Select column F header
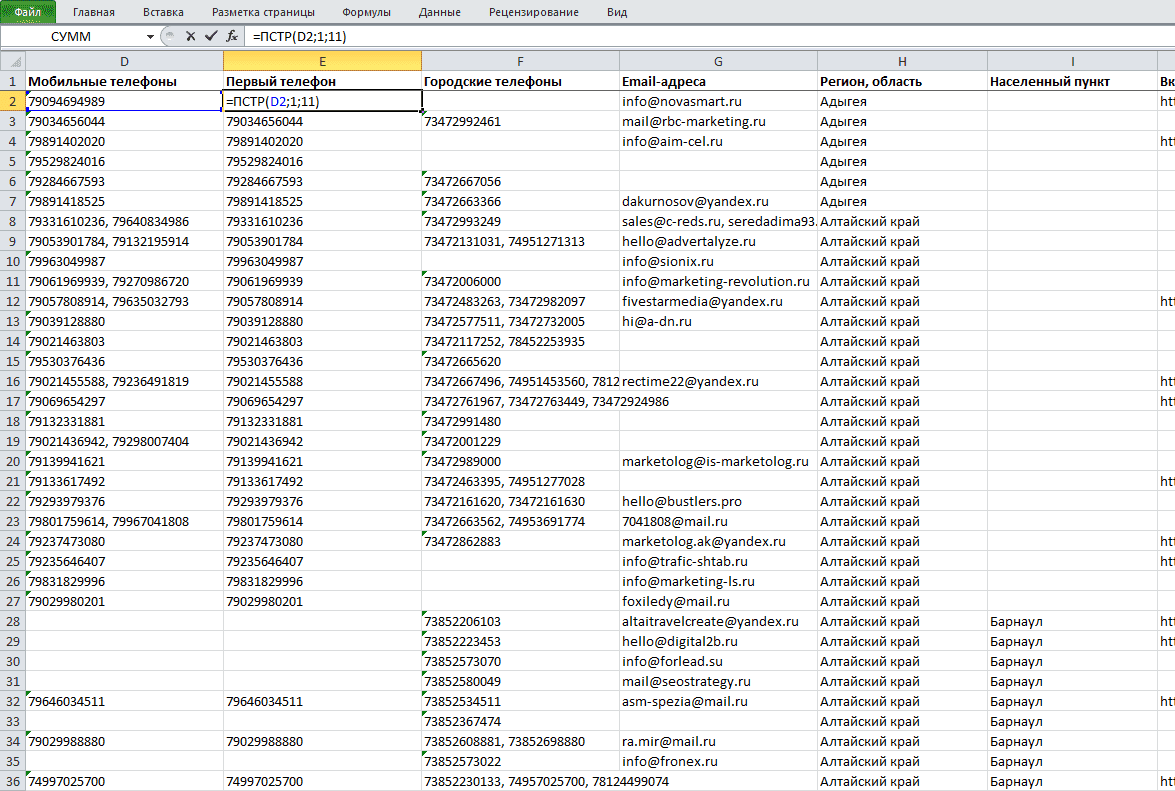This screenshot has width=1175, height=791. click(520, 61)
